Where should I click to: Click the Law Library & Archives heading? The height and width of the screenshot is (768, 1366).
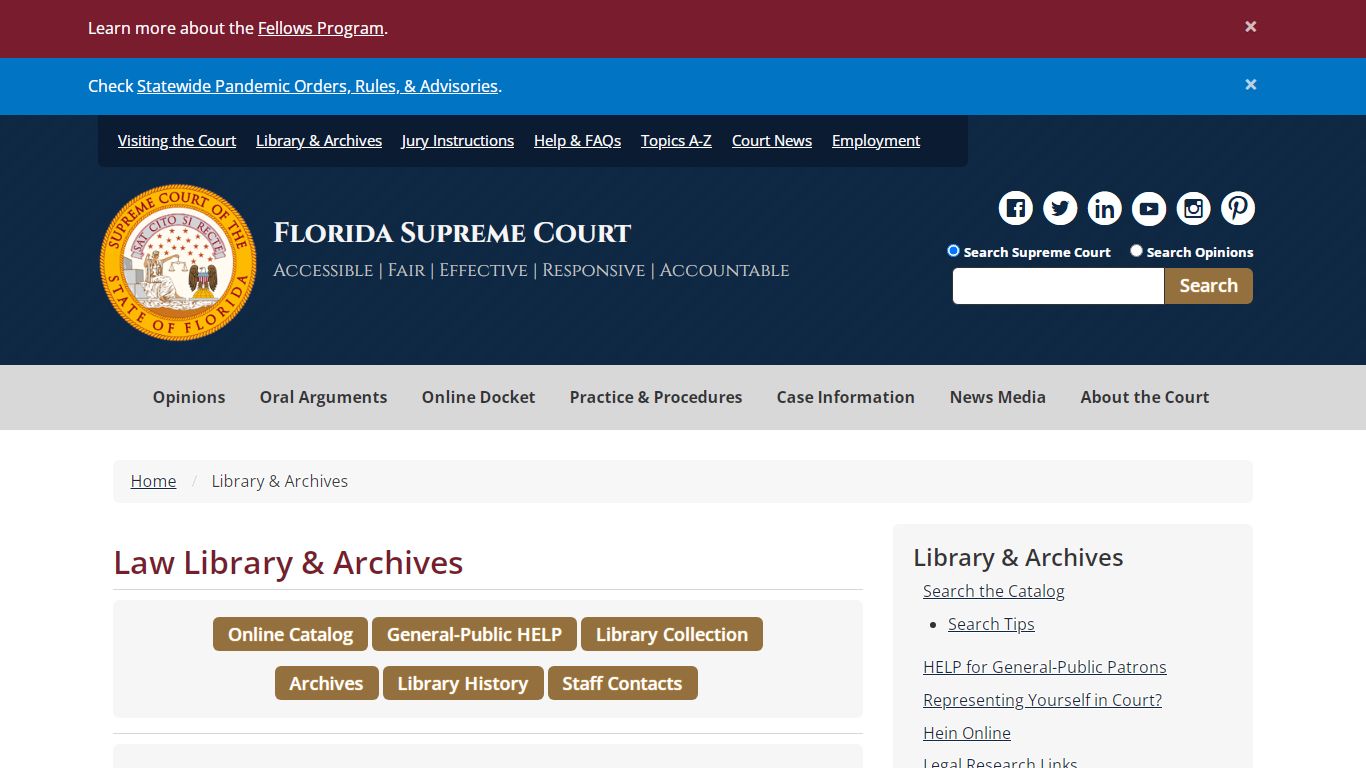click(288, 563)
